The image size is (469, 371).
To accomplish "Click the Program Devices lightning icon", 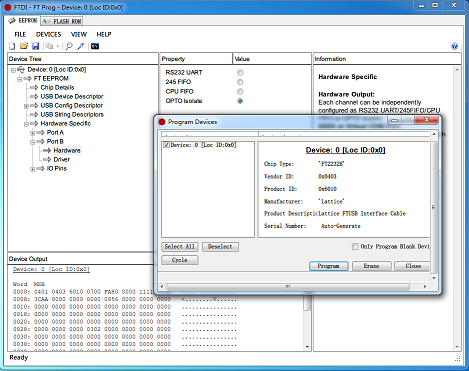I will pyautogui.click(x=80, y=46).
